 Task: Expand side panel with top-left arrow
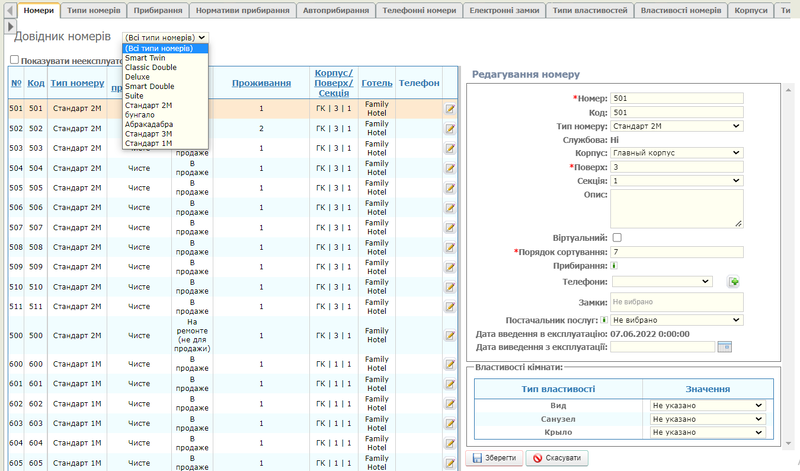pos(10,27)
